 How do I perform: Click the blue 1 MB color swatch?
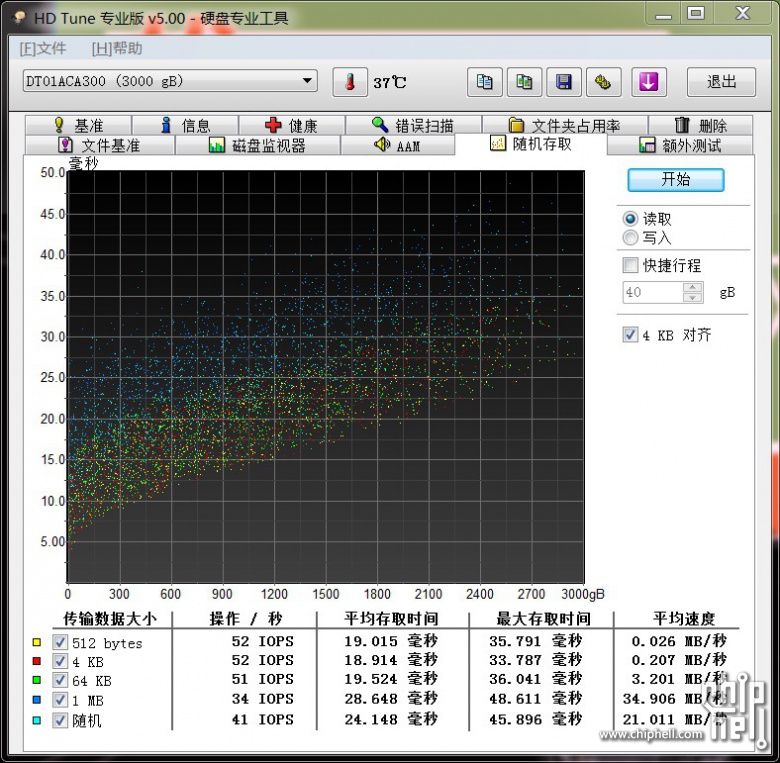tap(36, 700)
